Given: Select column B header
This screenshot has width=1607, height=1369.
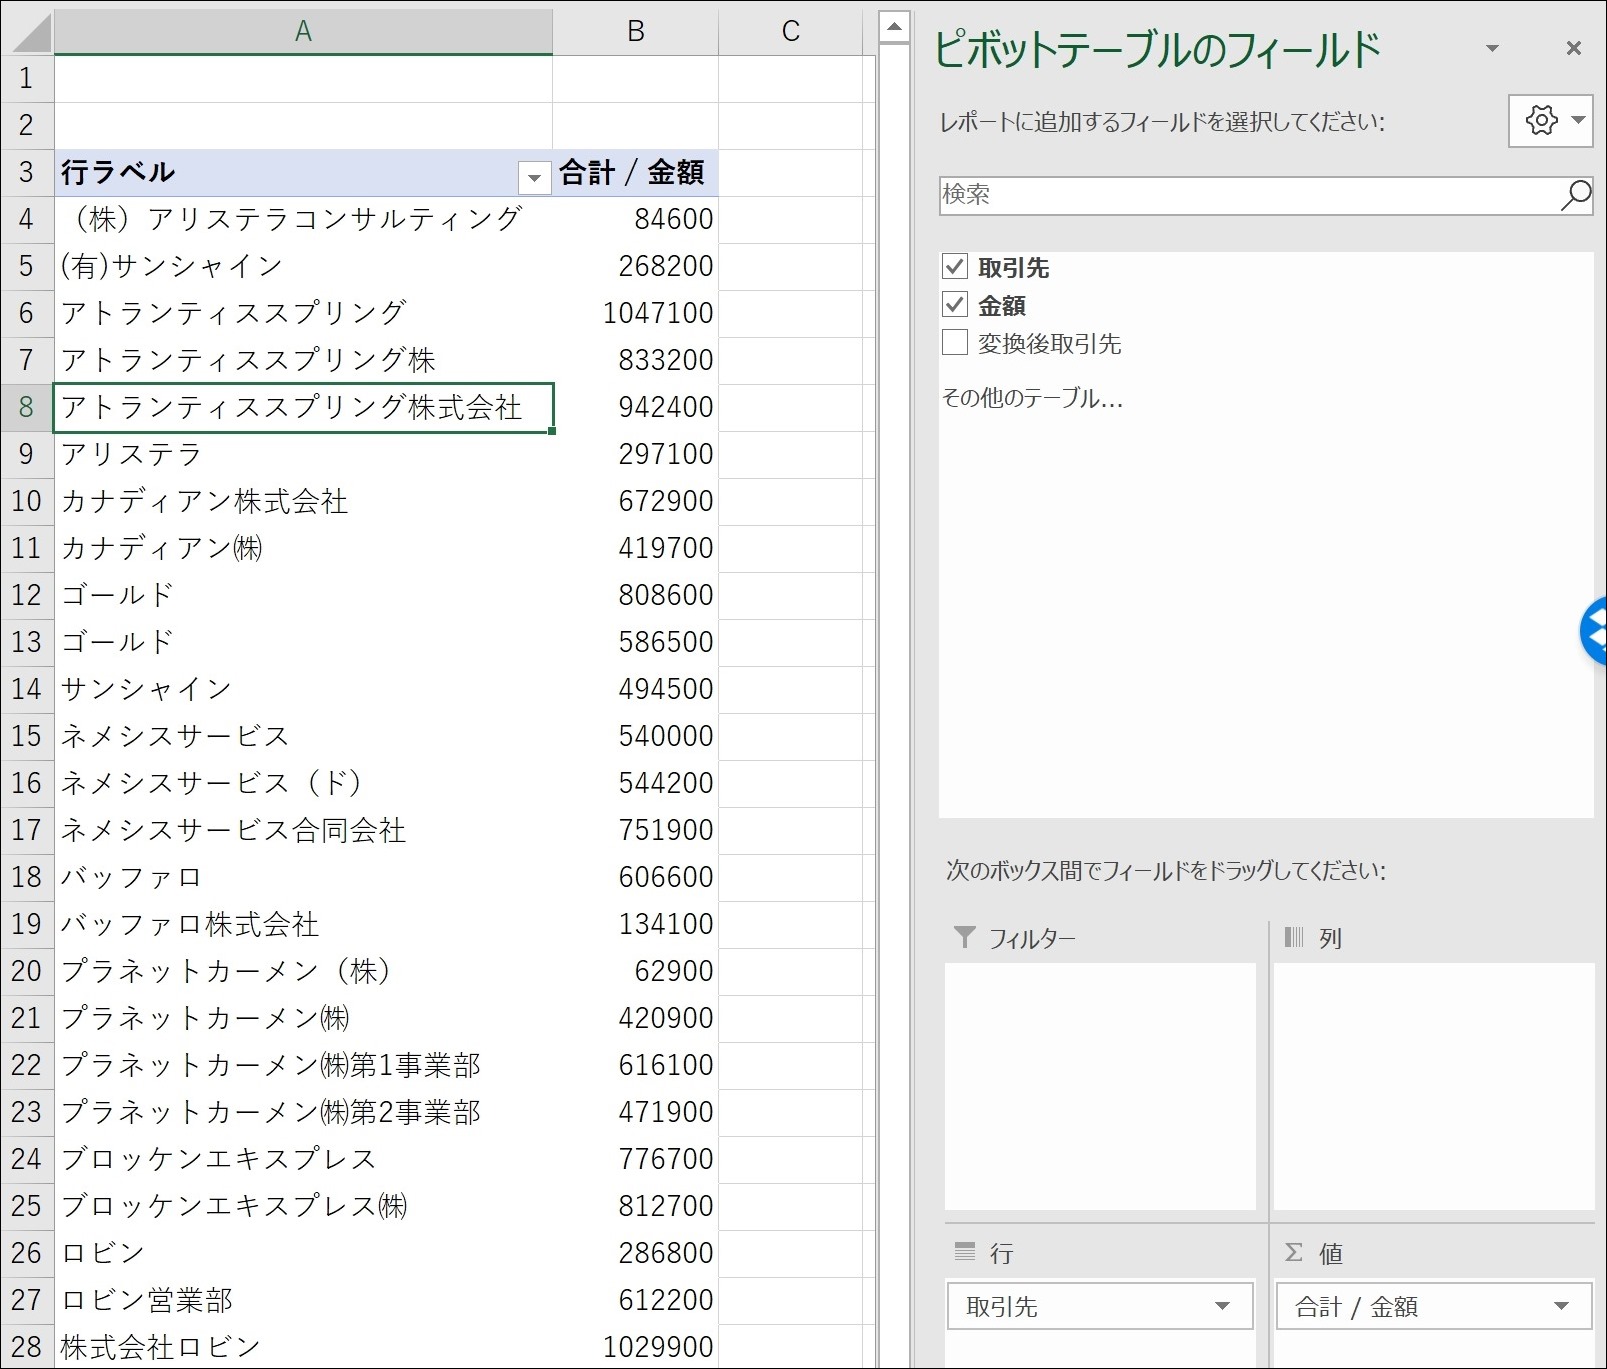Looking at the screenshot, I should 635,31.
